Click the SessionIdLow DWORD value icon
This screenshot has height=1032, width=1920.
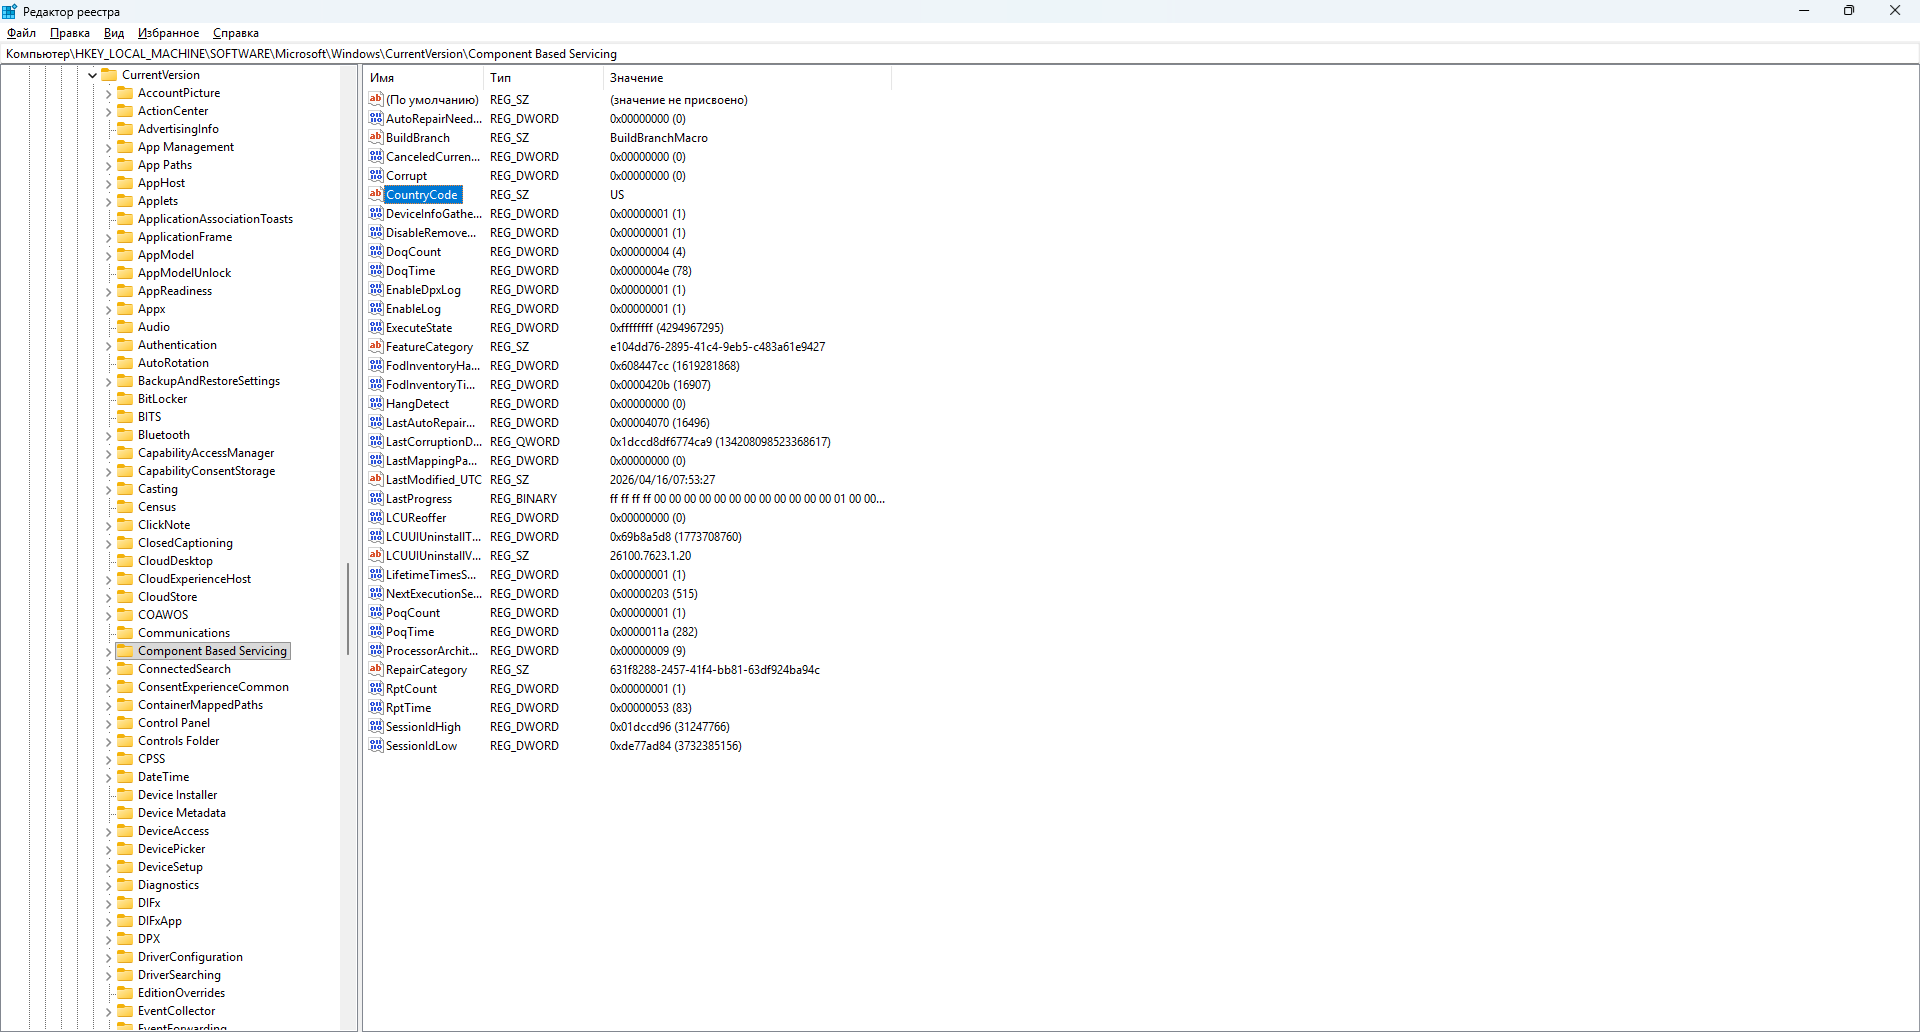(376, 745)
